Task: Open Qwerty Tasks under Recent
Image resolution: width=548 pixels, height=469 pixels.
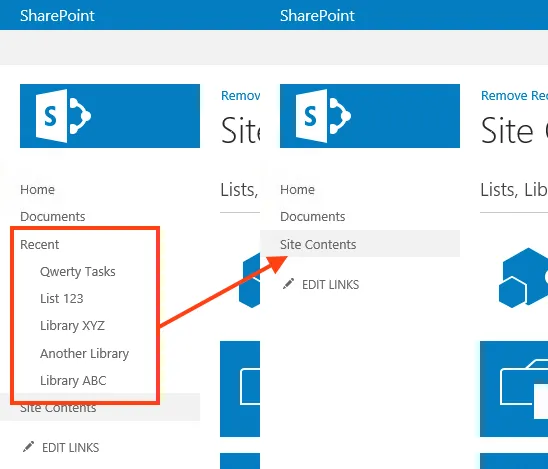Action: coord(78,272)
